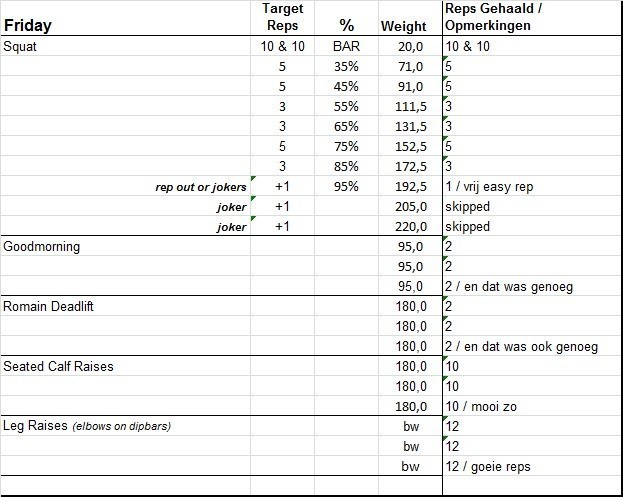Click the 35% cell
The height and width of the screenshot is (497, 623).
coord(346,66)
